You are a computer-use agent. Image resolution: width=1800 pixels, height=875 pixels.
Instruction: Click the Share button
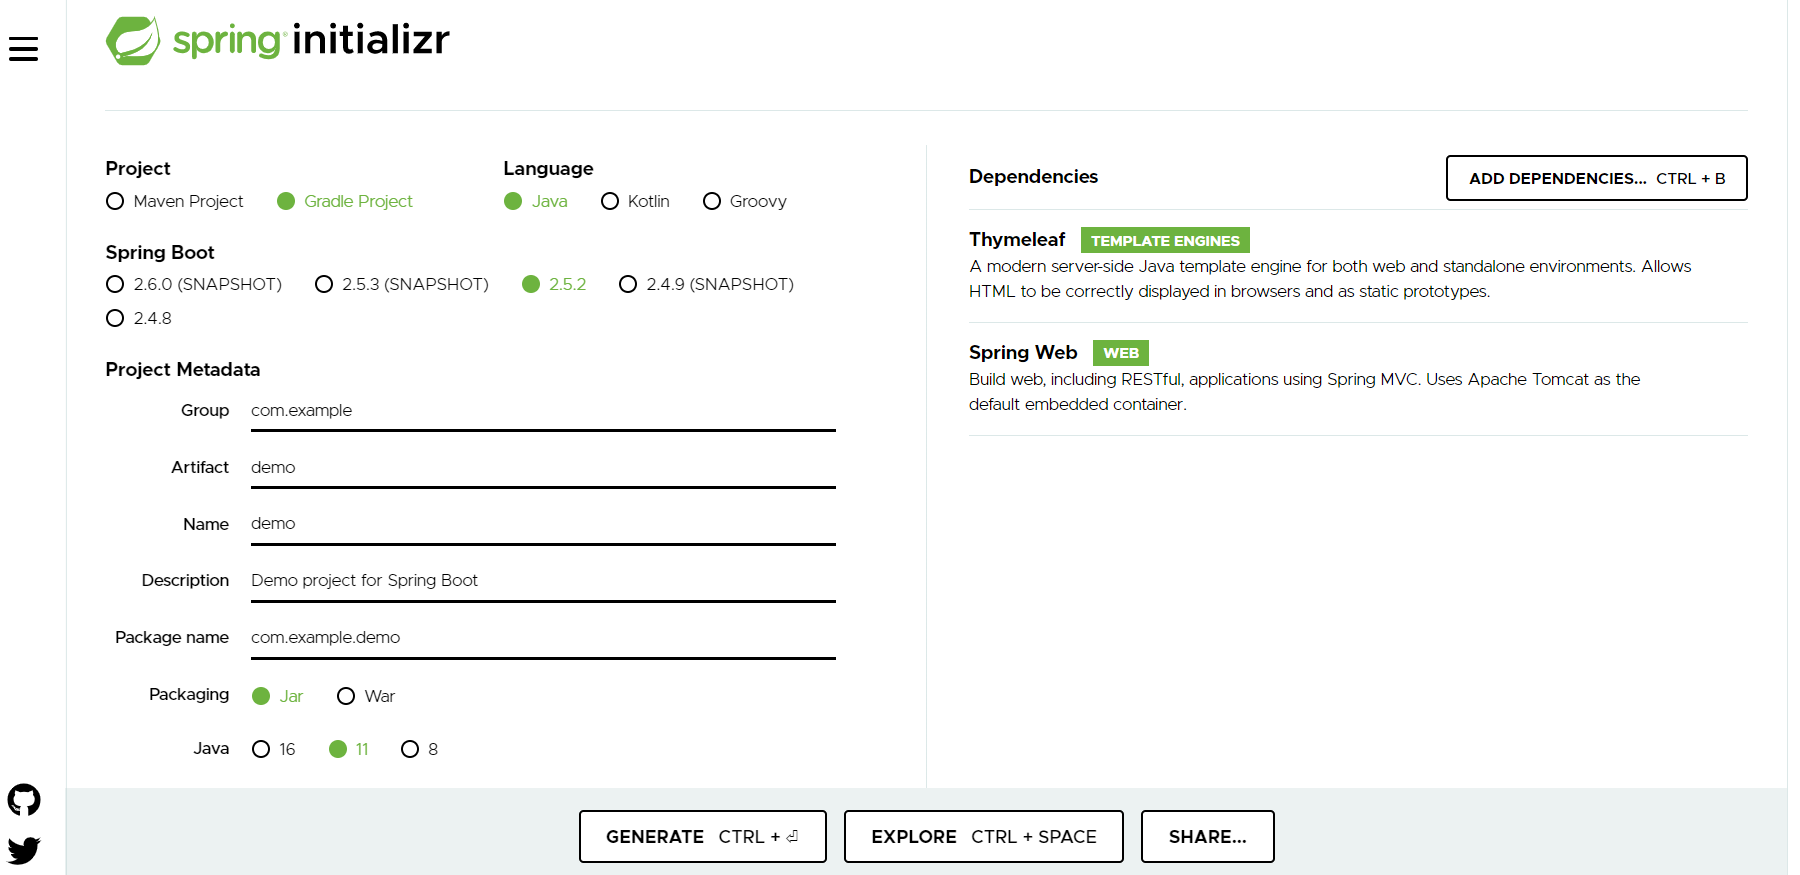point(1207,836)
